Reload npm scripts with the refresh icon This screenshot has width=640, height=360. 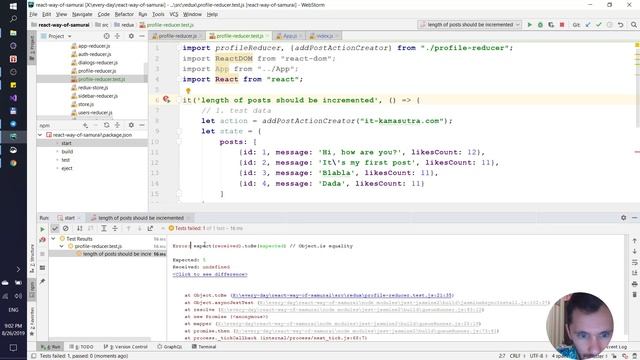(x=107, y=125)
